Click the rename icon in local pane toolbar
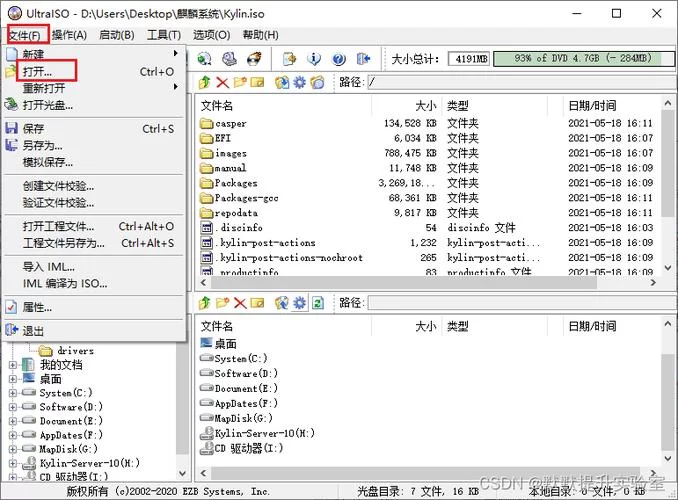The height and width of the screenshot is (500, 678). click(x=257, y=303)
